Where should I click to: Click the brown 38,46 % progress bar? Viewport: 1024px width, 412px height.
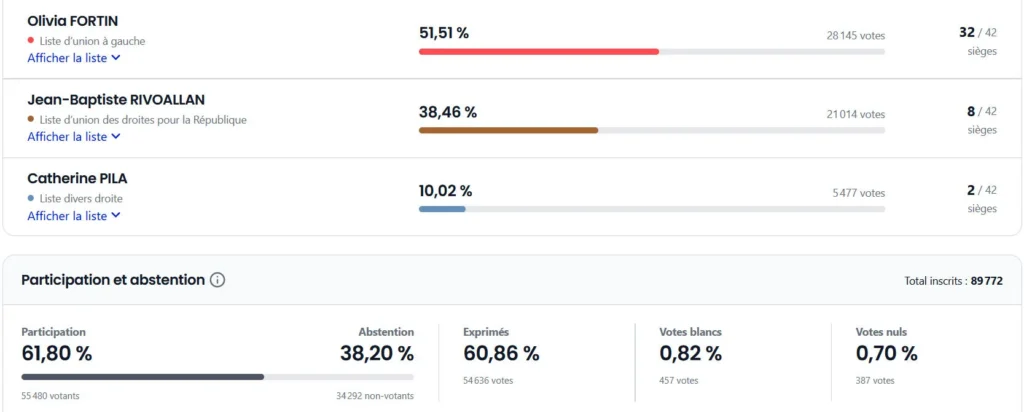508,130
